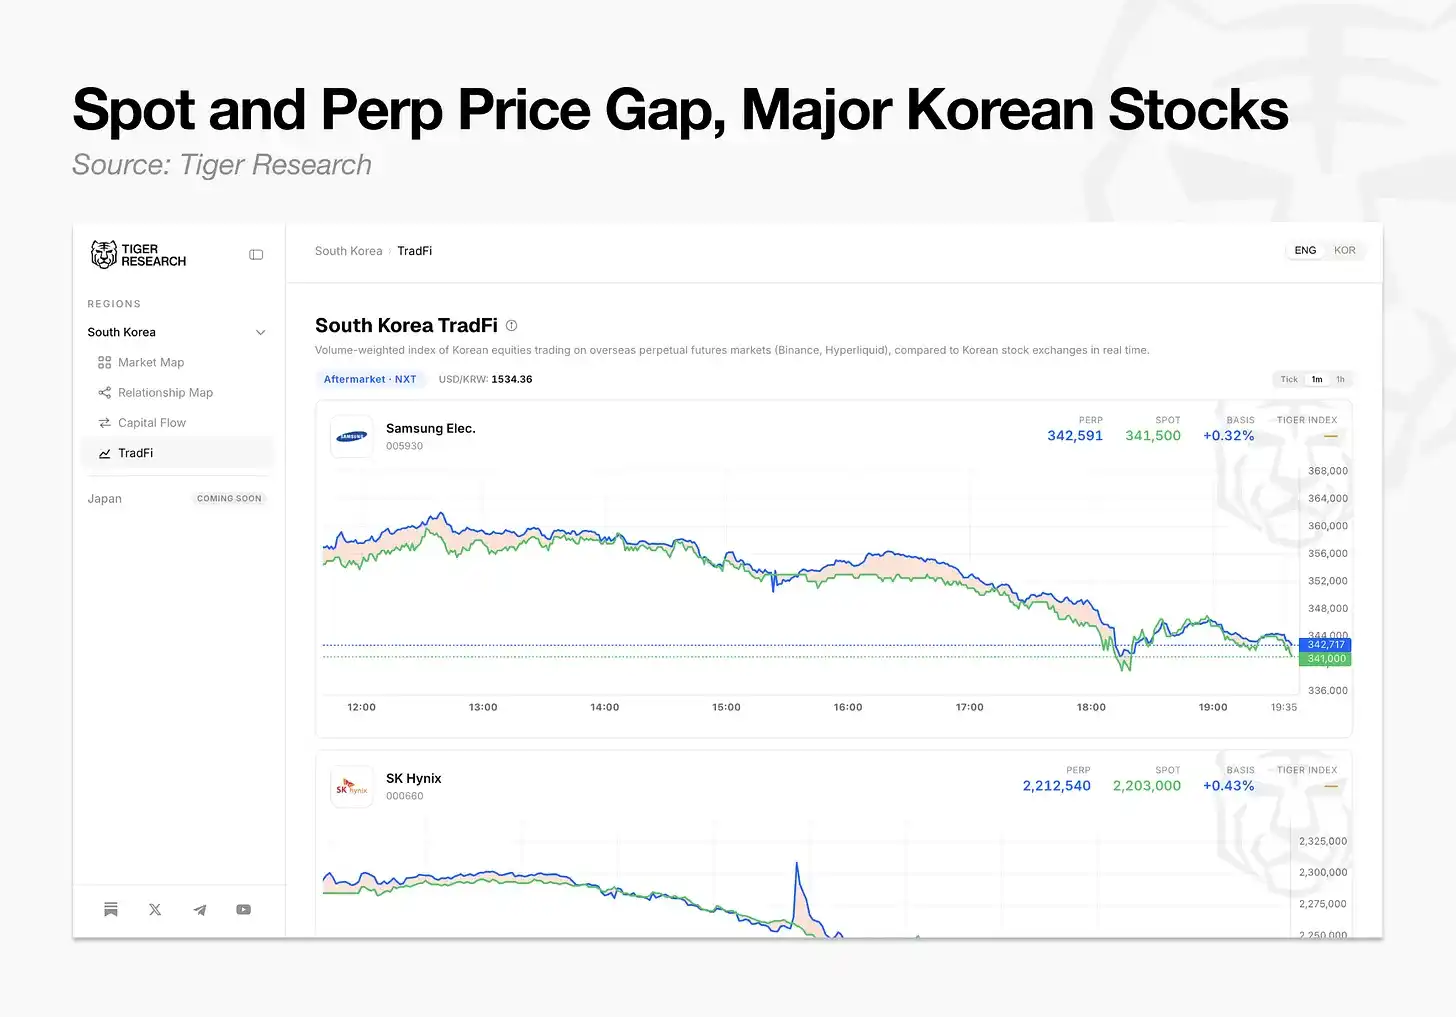The width and height of the screenshot is (1456, 1017).
Task: Open the X social link icon
Action: pos(155,910)
